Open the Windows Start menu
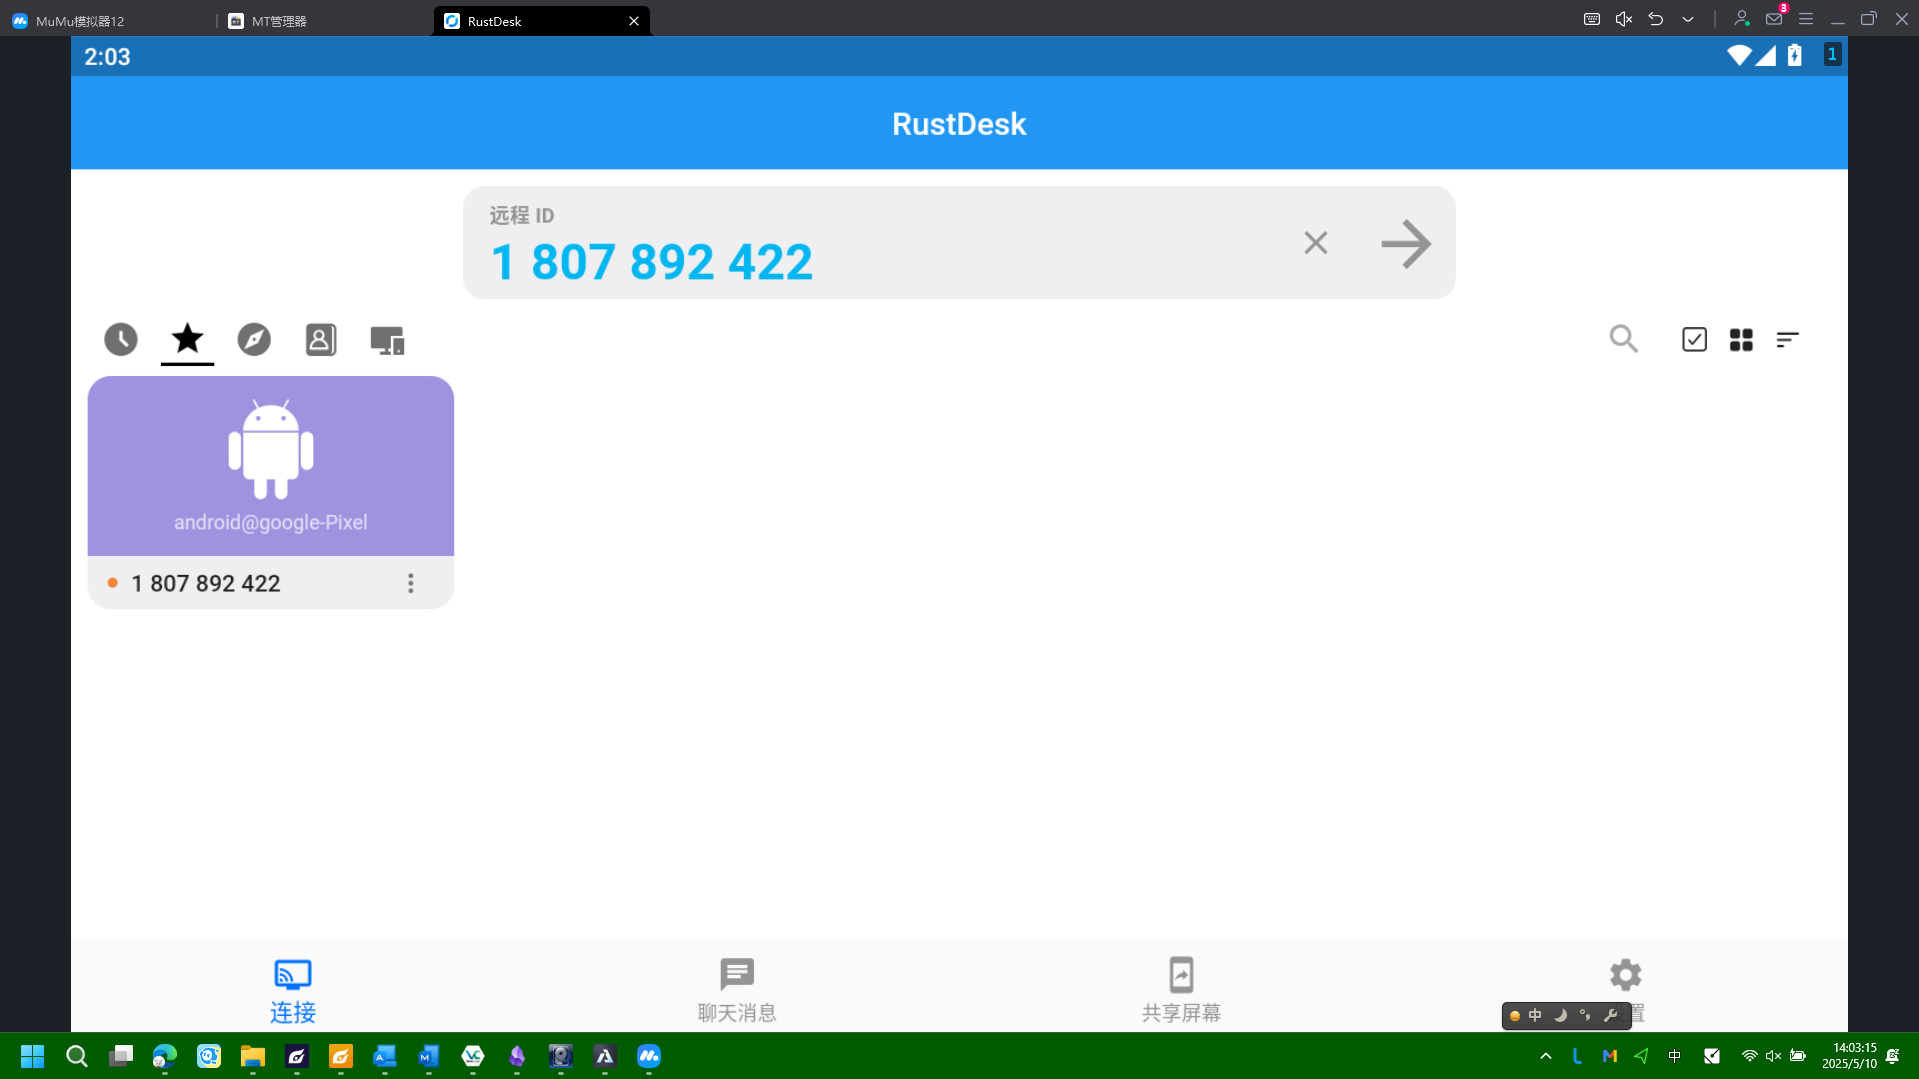 tap(33, 1056)
